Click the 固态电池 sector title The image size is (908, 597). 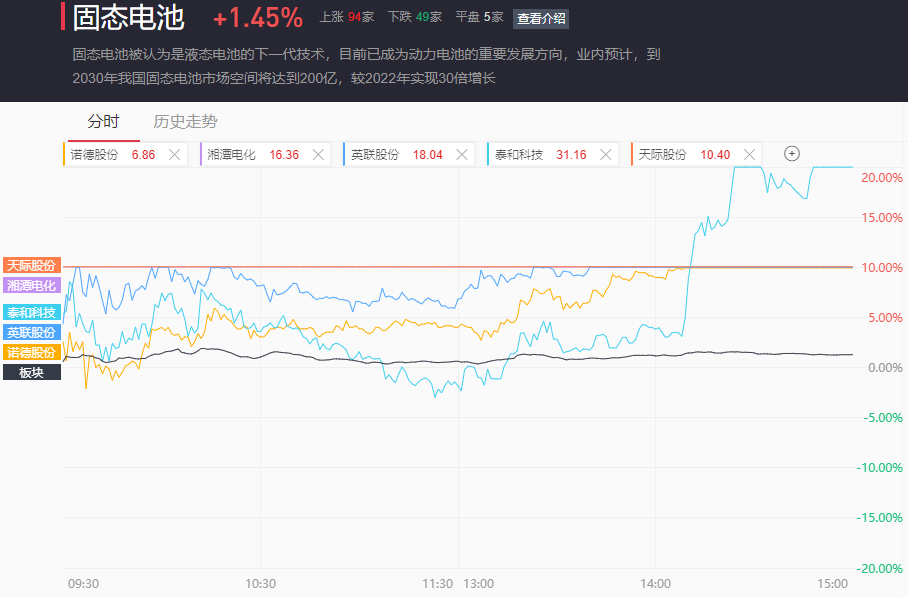129,17
